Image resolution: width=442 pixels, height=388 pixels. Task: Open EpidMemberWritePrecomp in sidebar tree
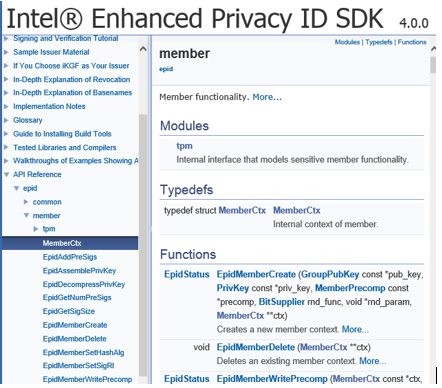[x=87, y=379]
